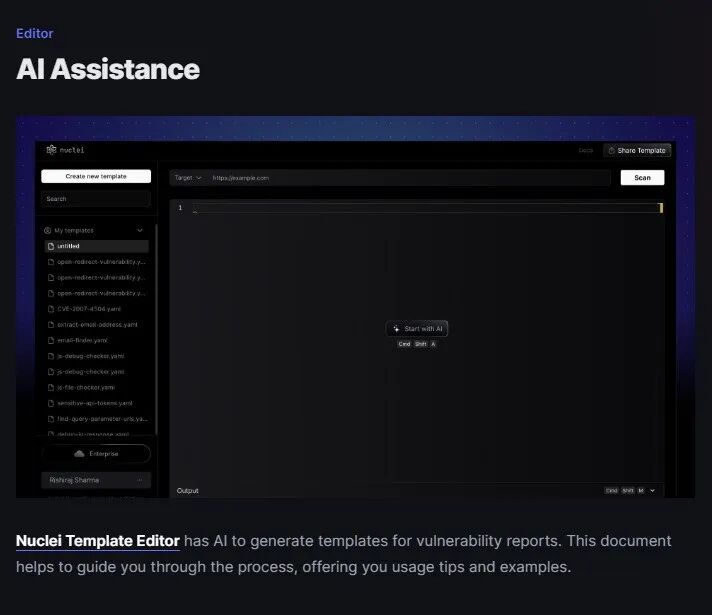The height and width of the screenshot is (615, 712).
Task: Click the Nuclei logo icon
Action: point(51,149)
